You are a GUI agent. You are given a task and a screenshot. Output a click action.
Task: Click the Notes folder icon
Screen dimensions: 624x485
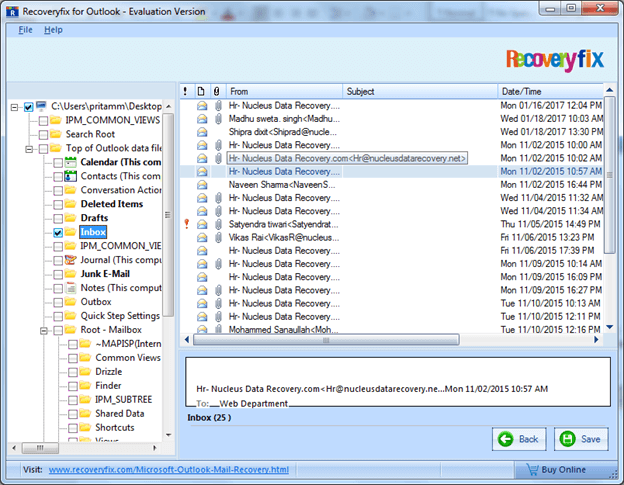[x=70, y=288]
